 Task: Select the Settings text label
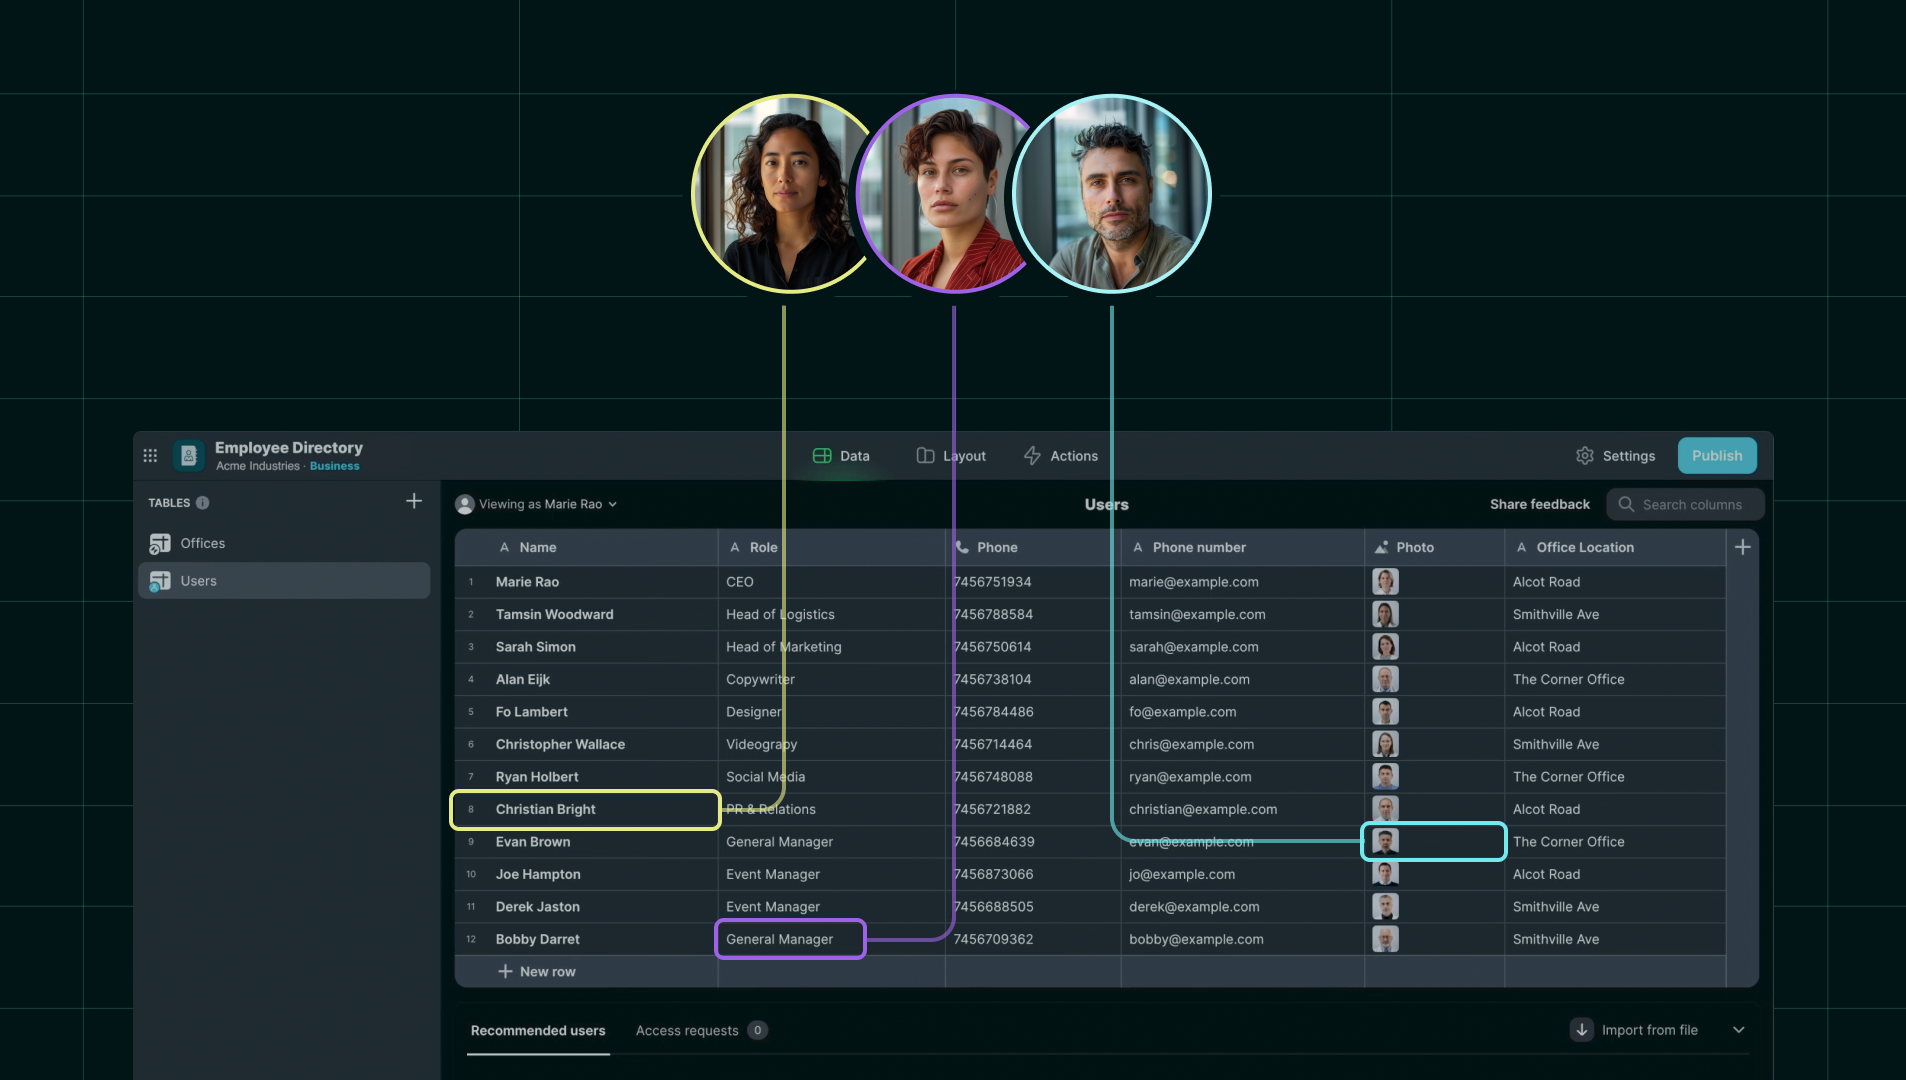tap(1629, 456)
